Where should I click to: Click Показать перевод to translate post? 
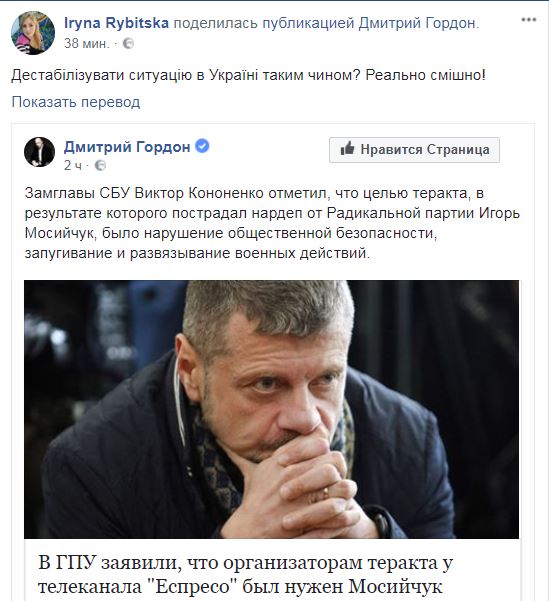click(x=76, y=102)
